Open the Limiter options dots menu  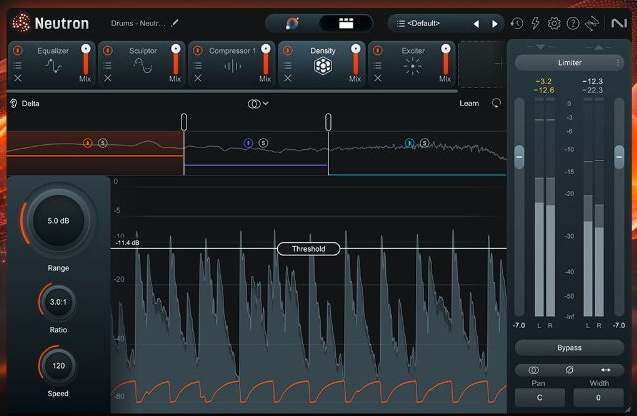tap(618, 63)
